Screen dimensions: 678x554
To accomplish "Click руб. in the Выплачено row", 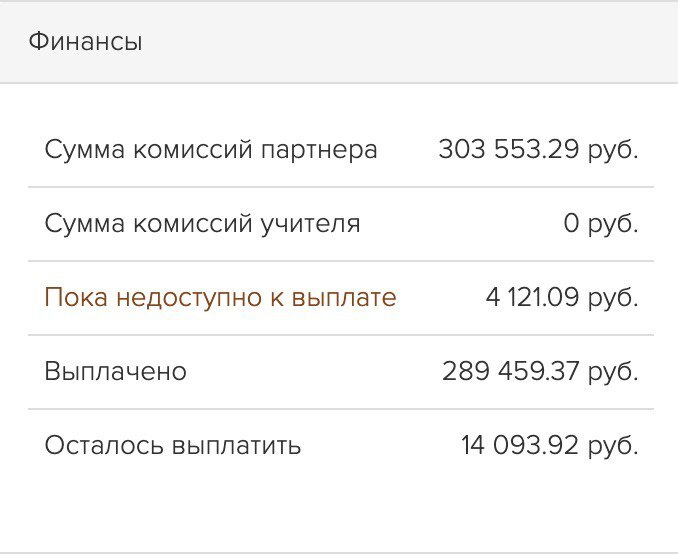I will pyautogui.click(x=614, y=372).
